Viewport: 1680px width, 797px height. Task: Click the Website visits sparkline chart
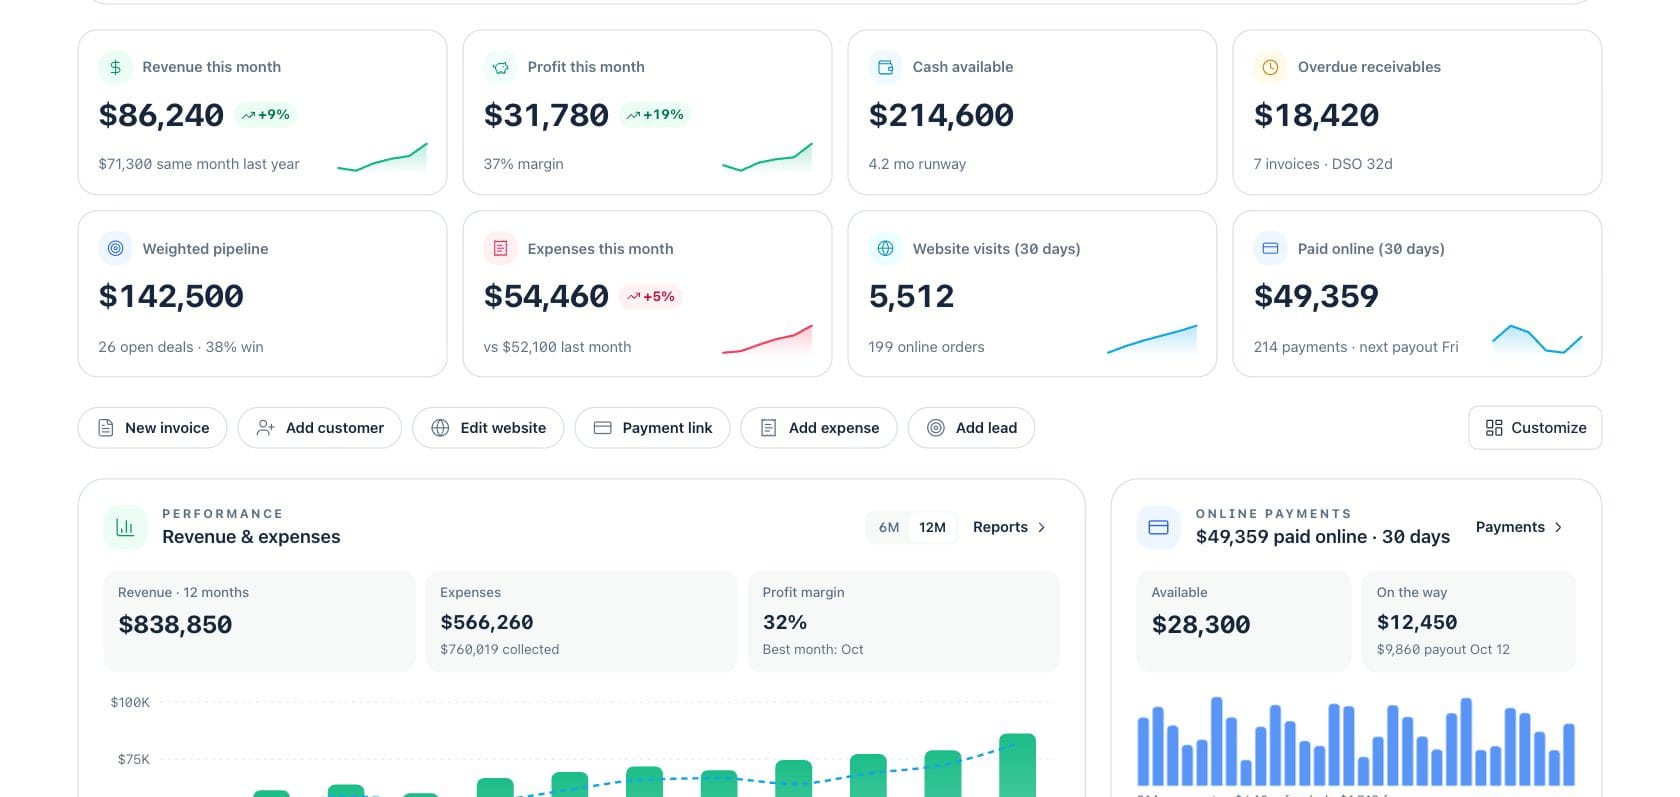(x=1152, y=339)
